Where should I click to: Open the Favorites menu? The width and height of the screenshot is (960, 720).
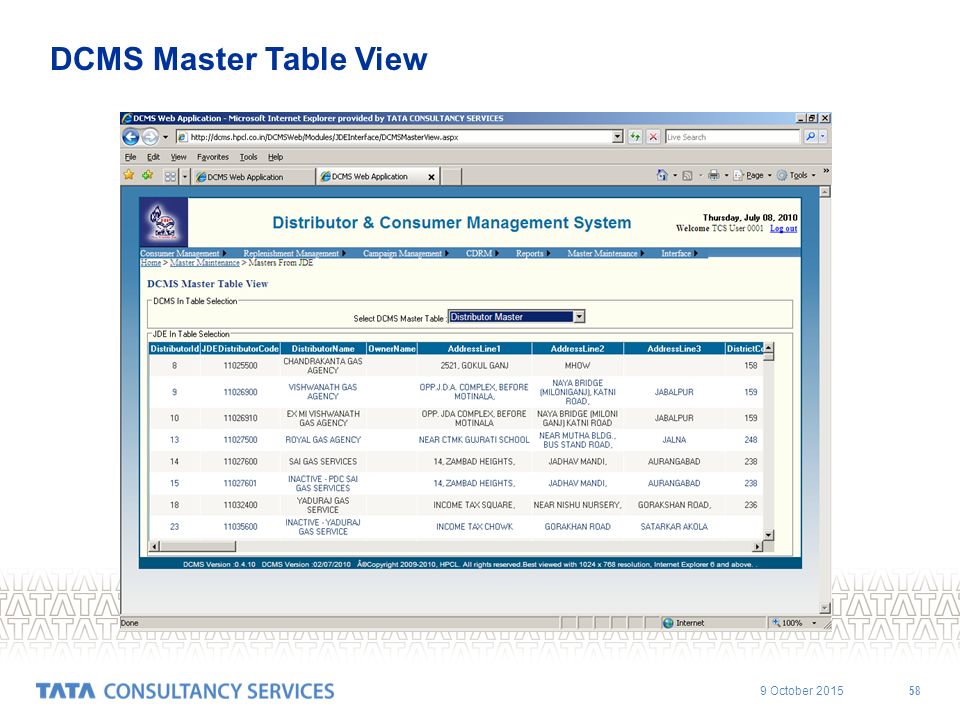[x=212, y=157]
